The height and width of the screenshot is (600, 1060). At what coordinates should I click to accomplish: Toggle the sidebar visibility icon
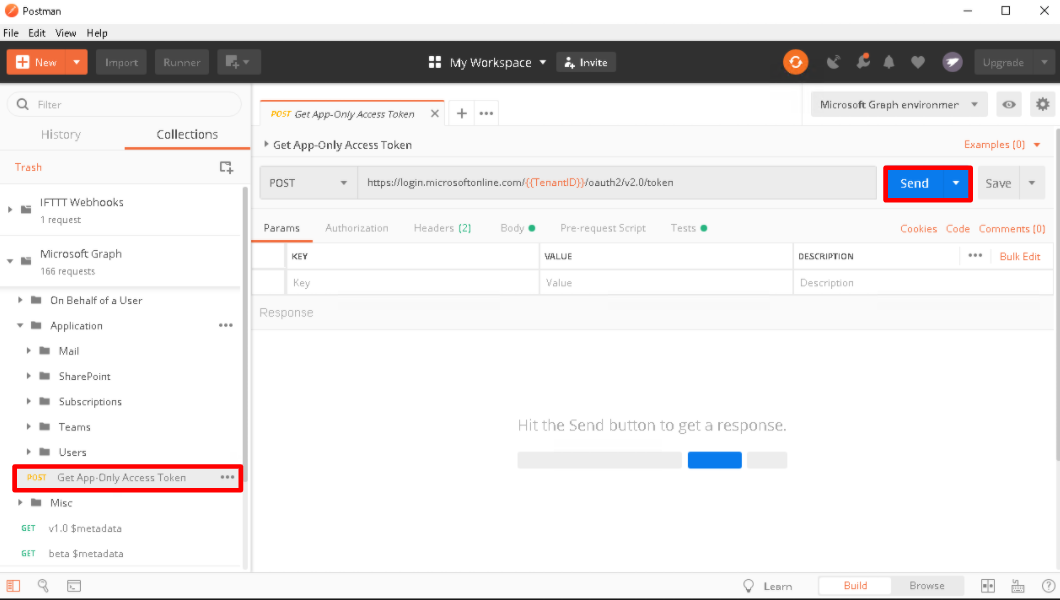click(x=12, y=585)
